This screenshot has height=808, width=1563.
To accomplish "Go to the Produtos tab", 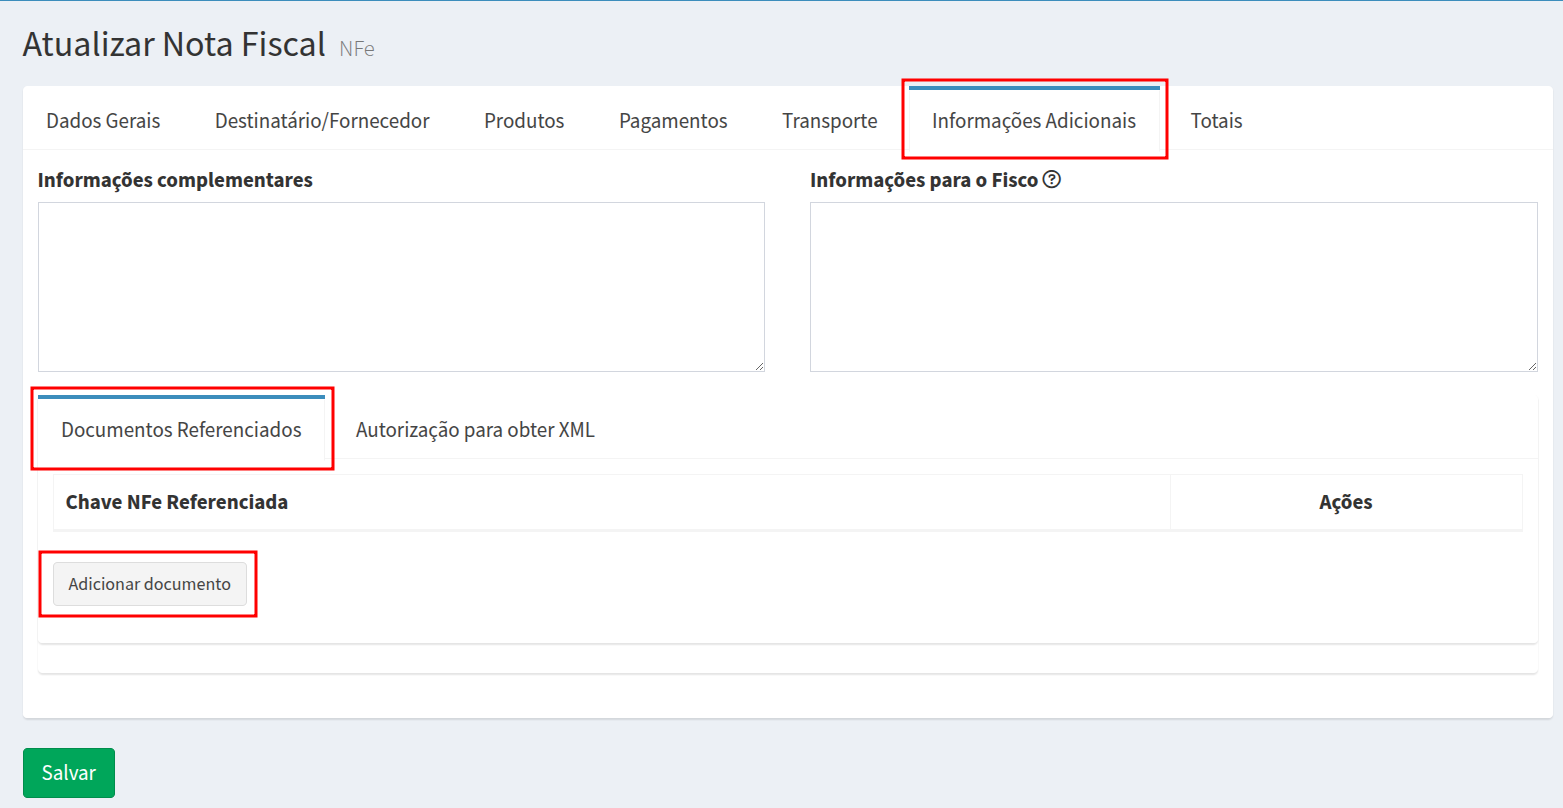I will (524, 121).
